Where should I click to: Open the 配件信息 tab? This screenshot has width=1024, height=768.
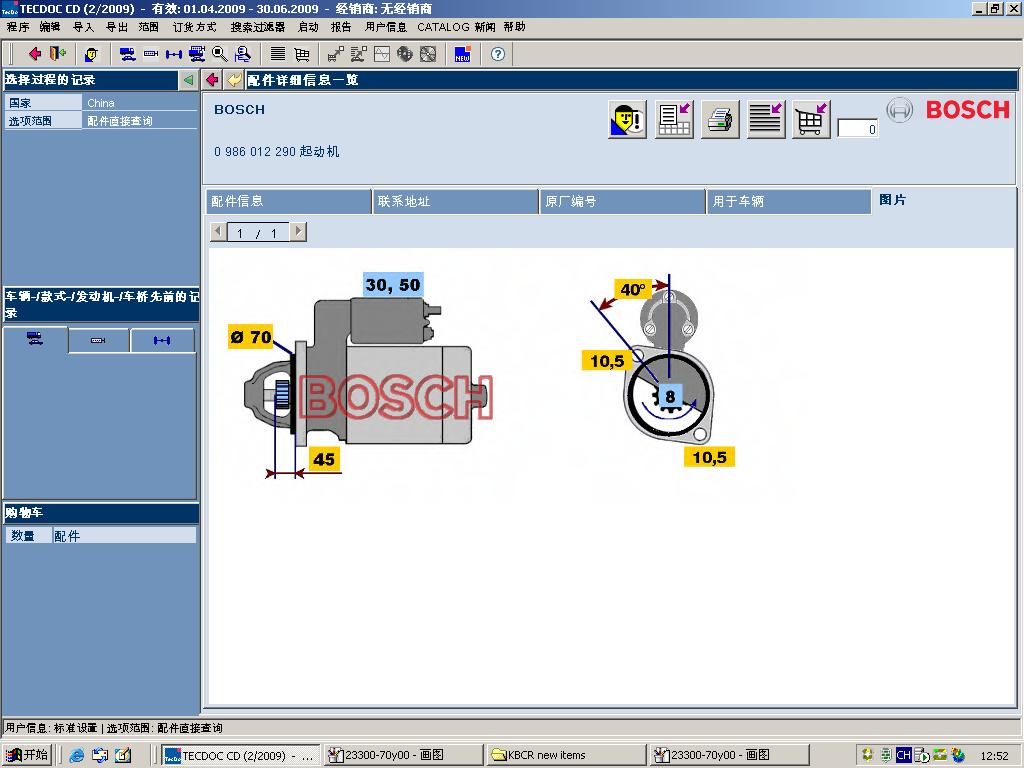(289, 201)
